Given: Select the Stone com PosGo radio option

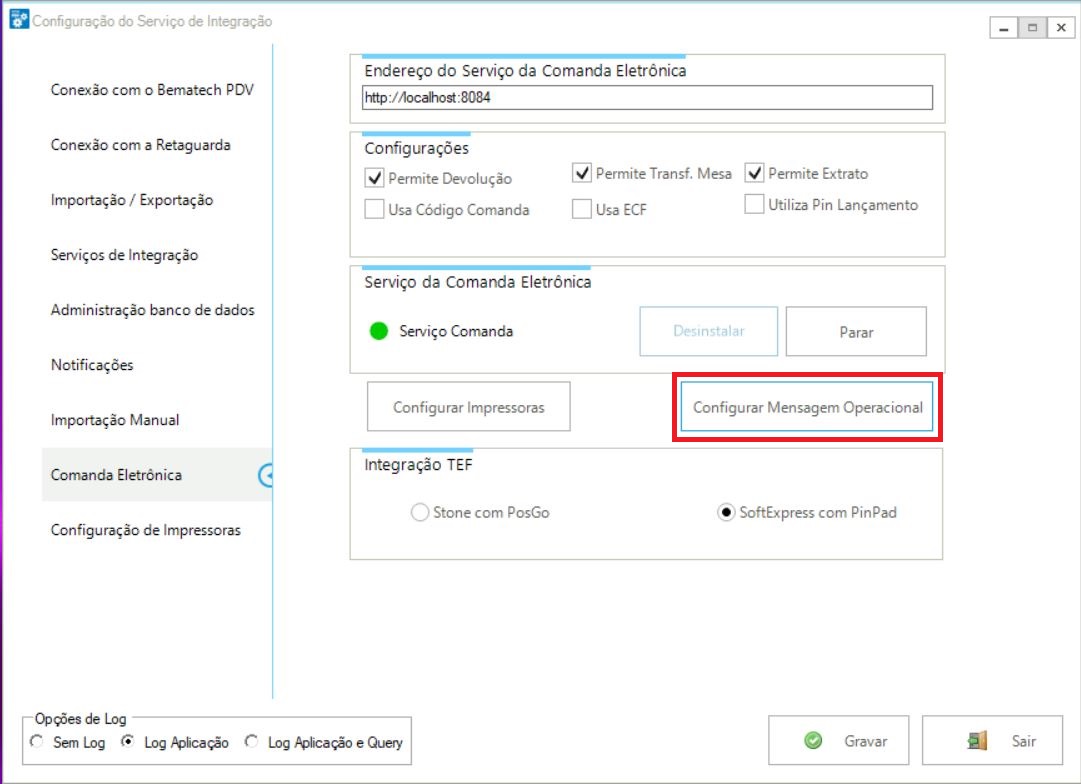Looking at the screenshot, I should tap(420, 512).
